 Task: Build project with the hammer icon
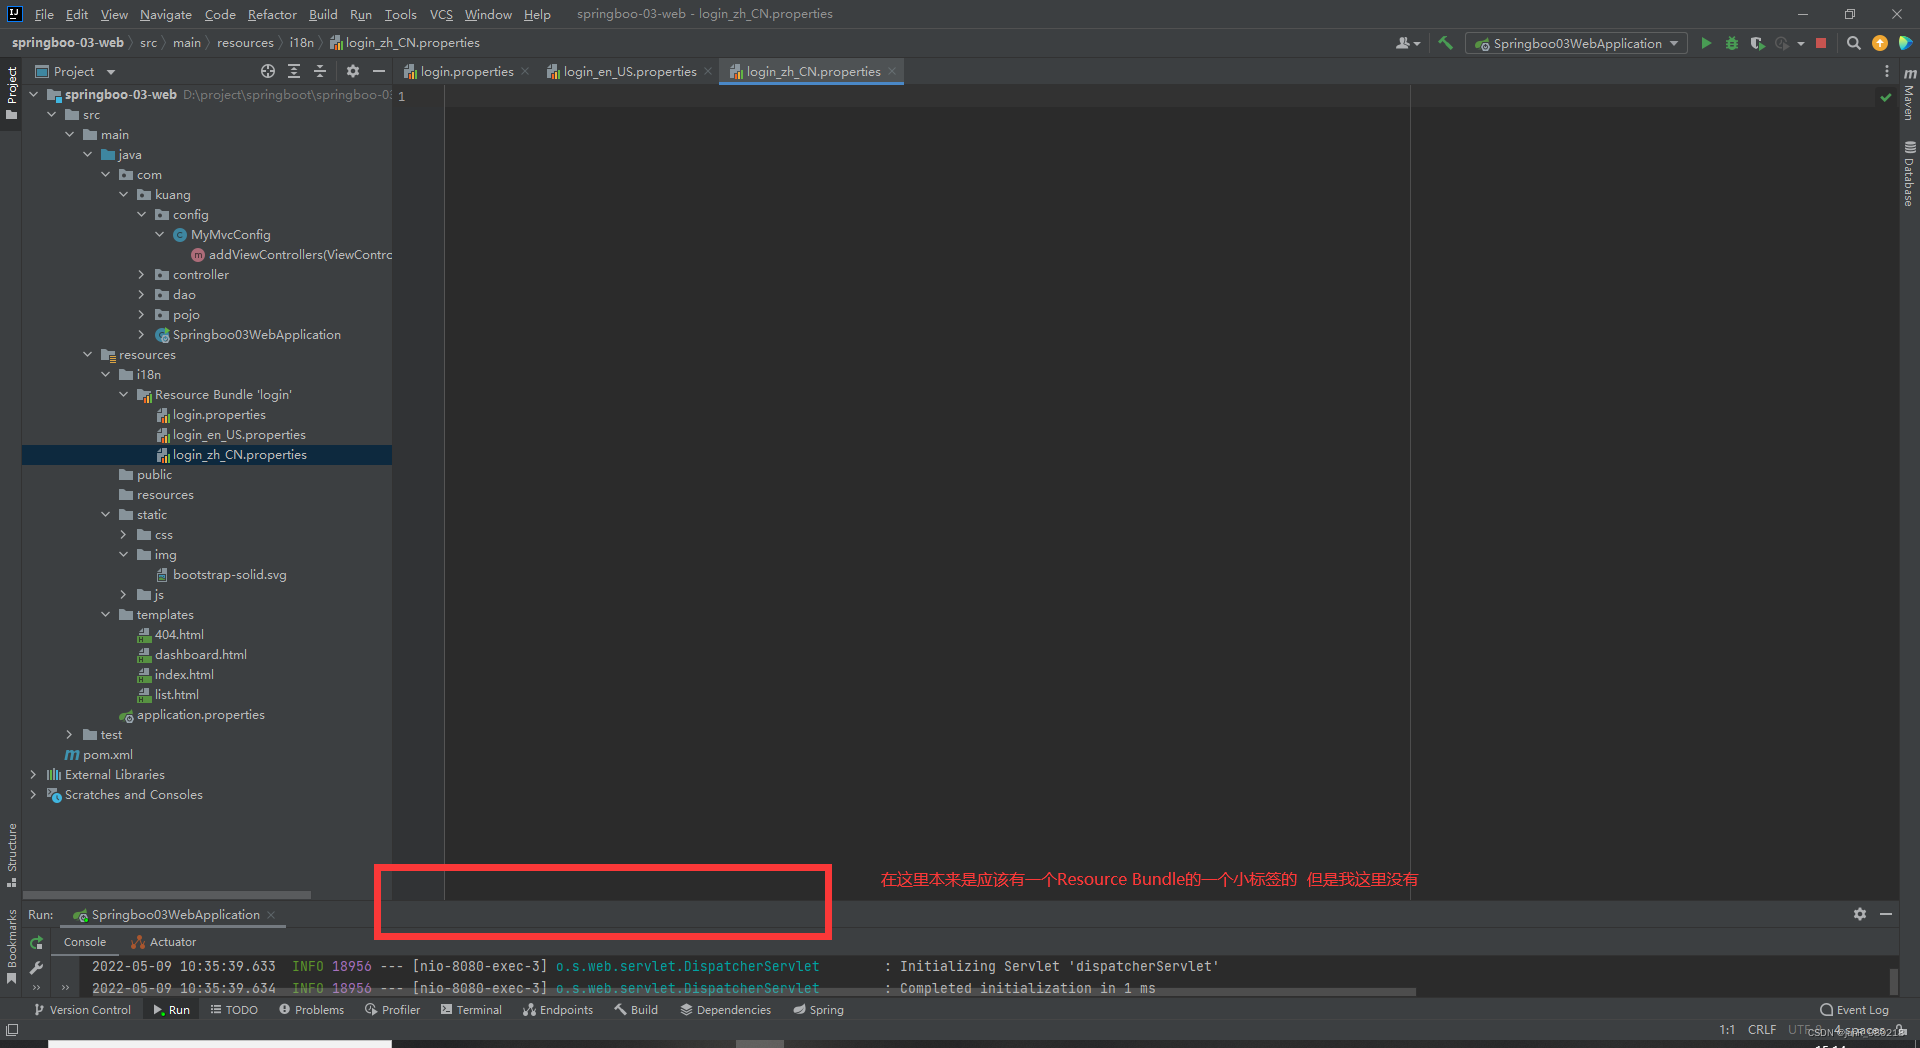point(1445,43)
